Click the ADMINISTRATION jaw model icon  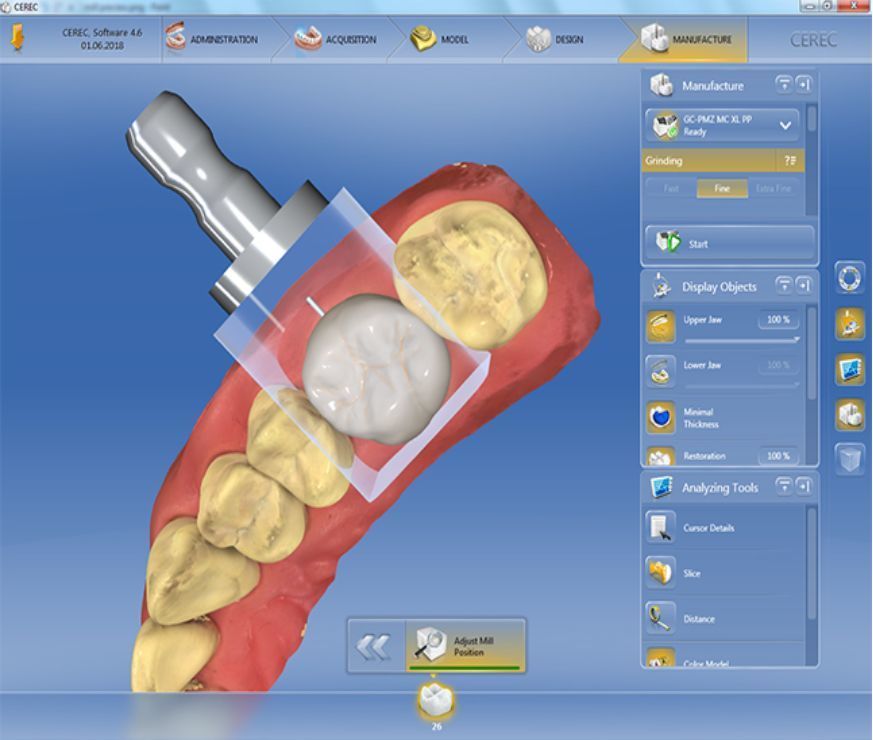175,37
